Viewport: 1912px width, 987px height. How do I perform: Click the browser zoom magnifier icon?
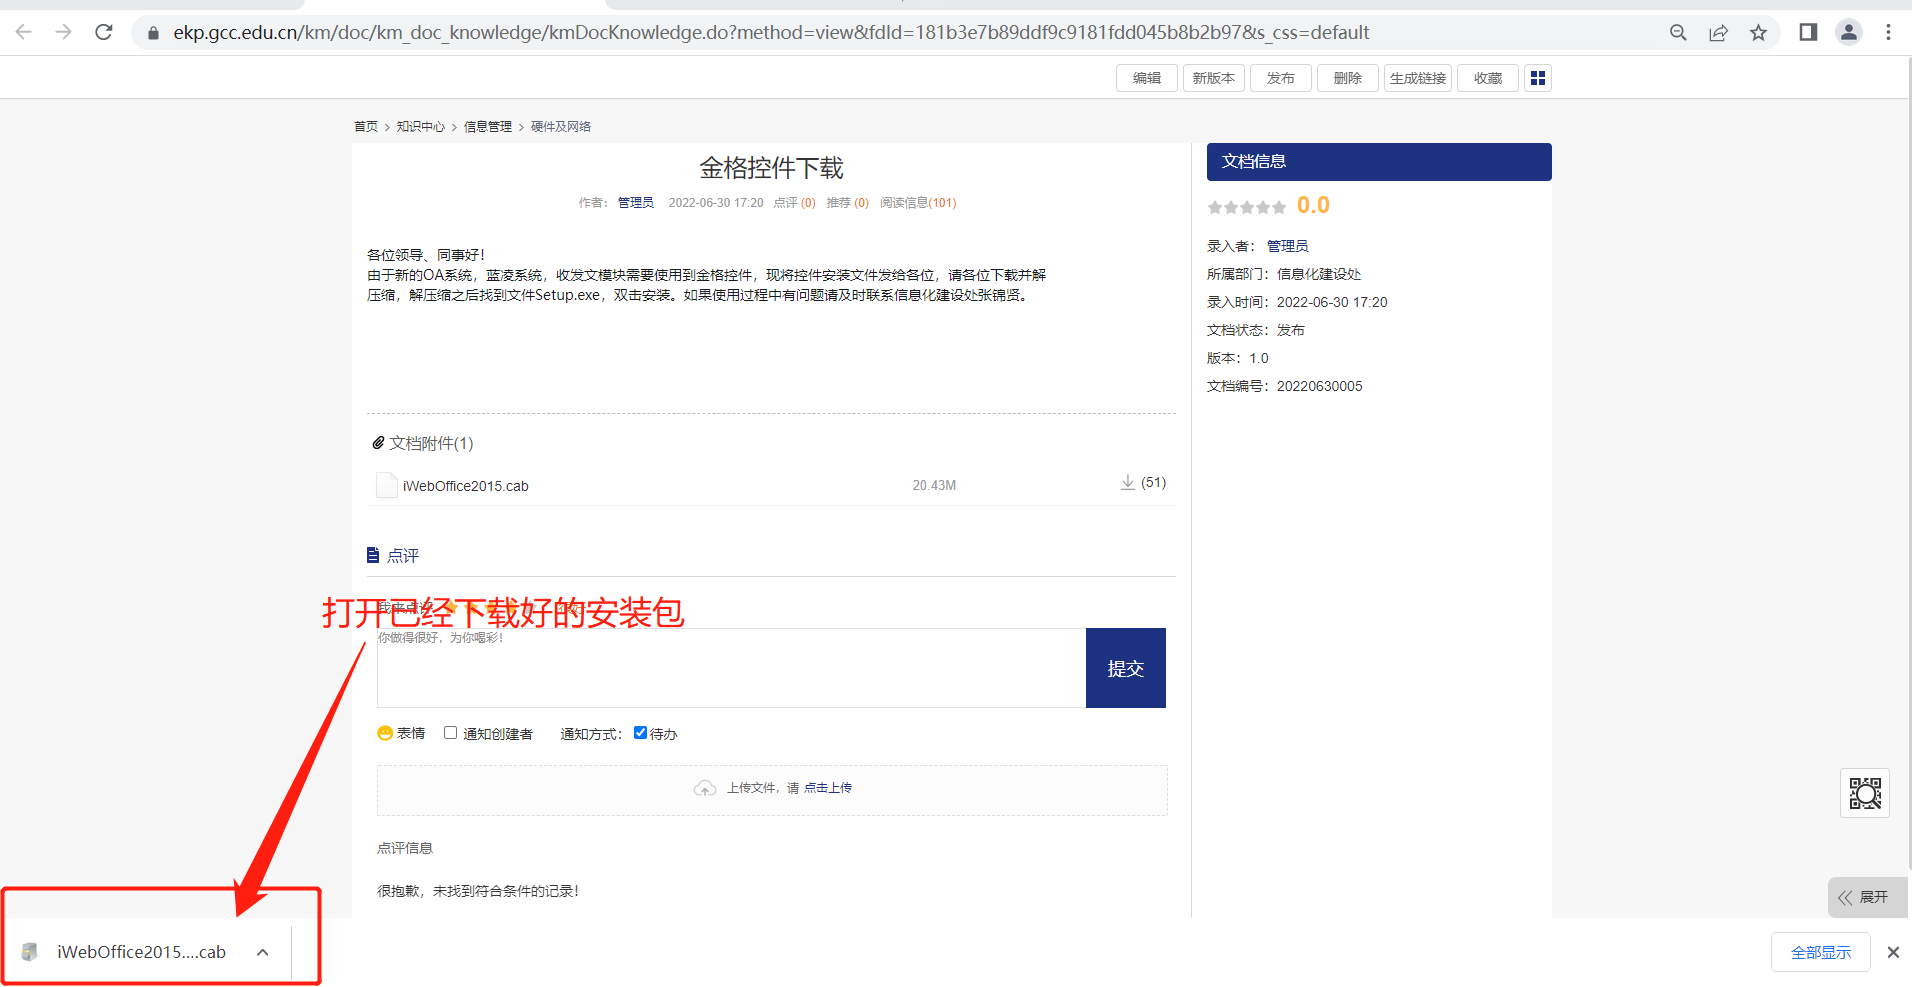[1678, 33]
